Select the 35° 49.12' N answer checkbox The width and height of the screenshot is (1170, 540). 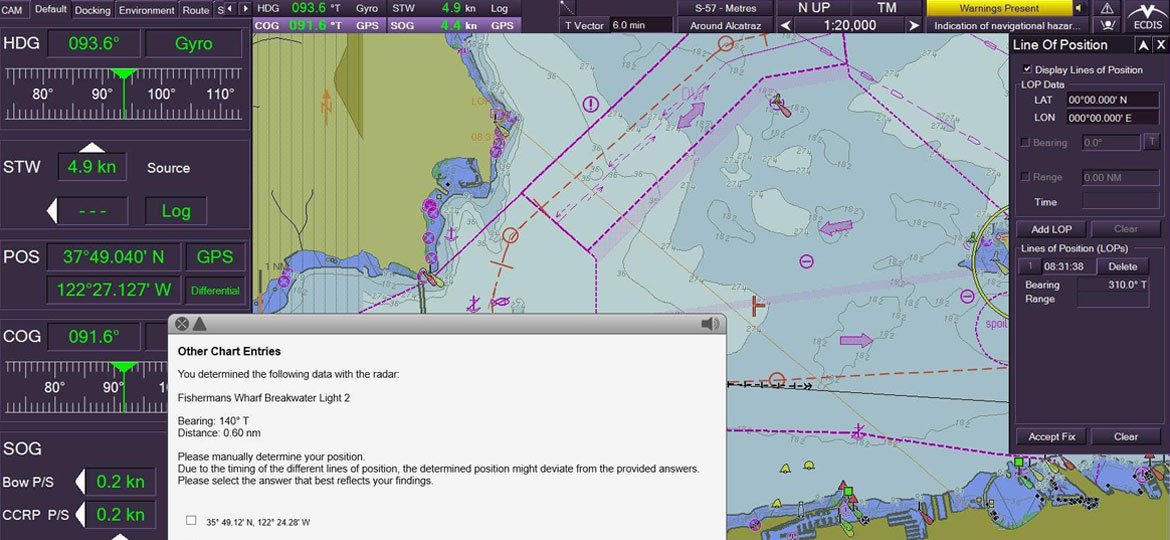tap(191, 520)
